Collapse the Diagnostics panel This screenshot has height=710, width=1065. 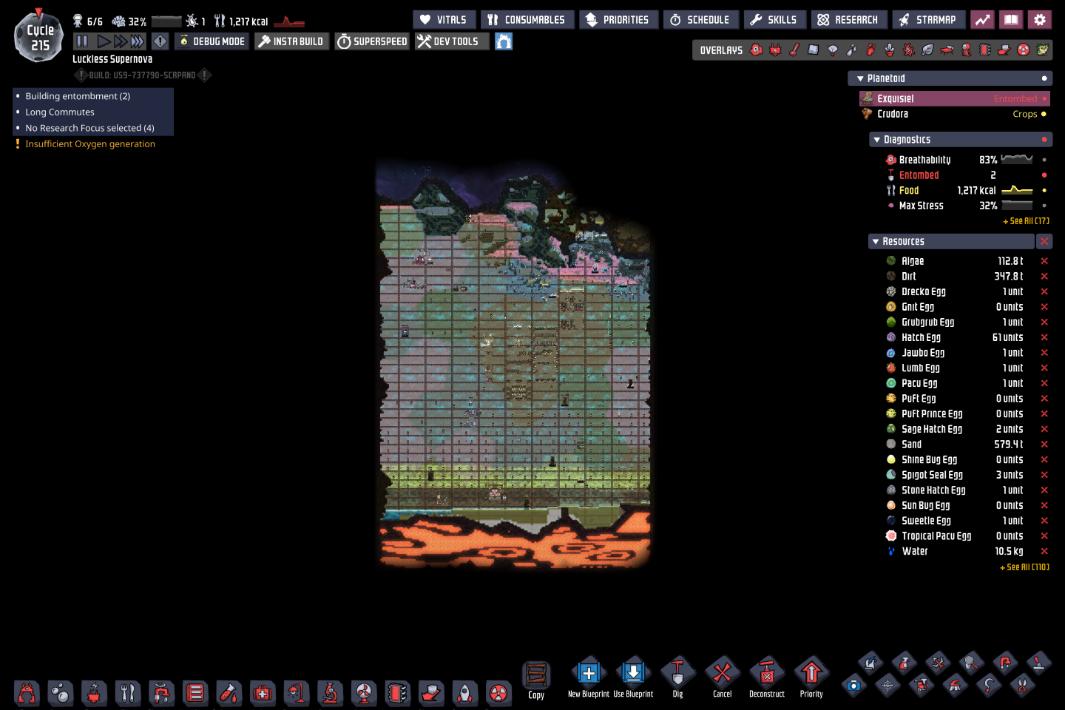pyautogui.click(x=876, y=140)
